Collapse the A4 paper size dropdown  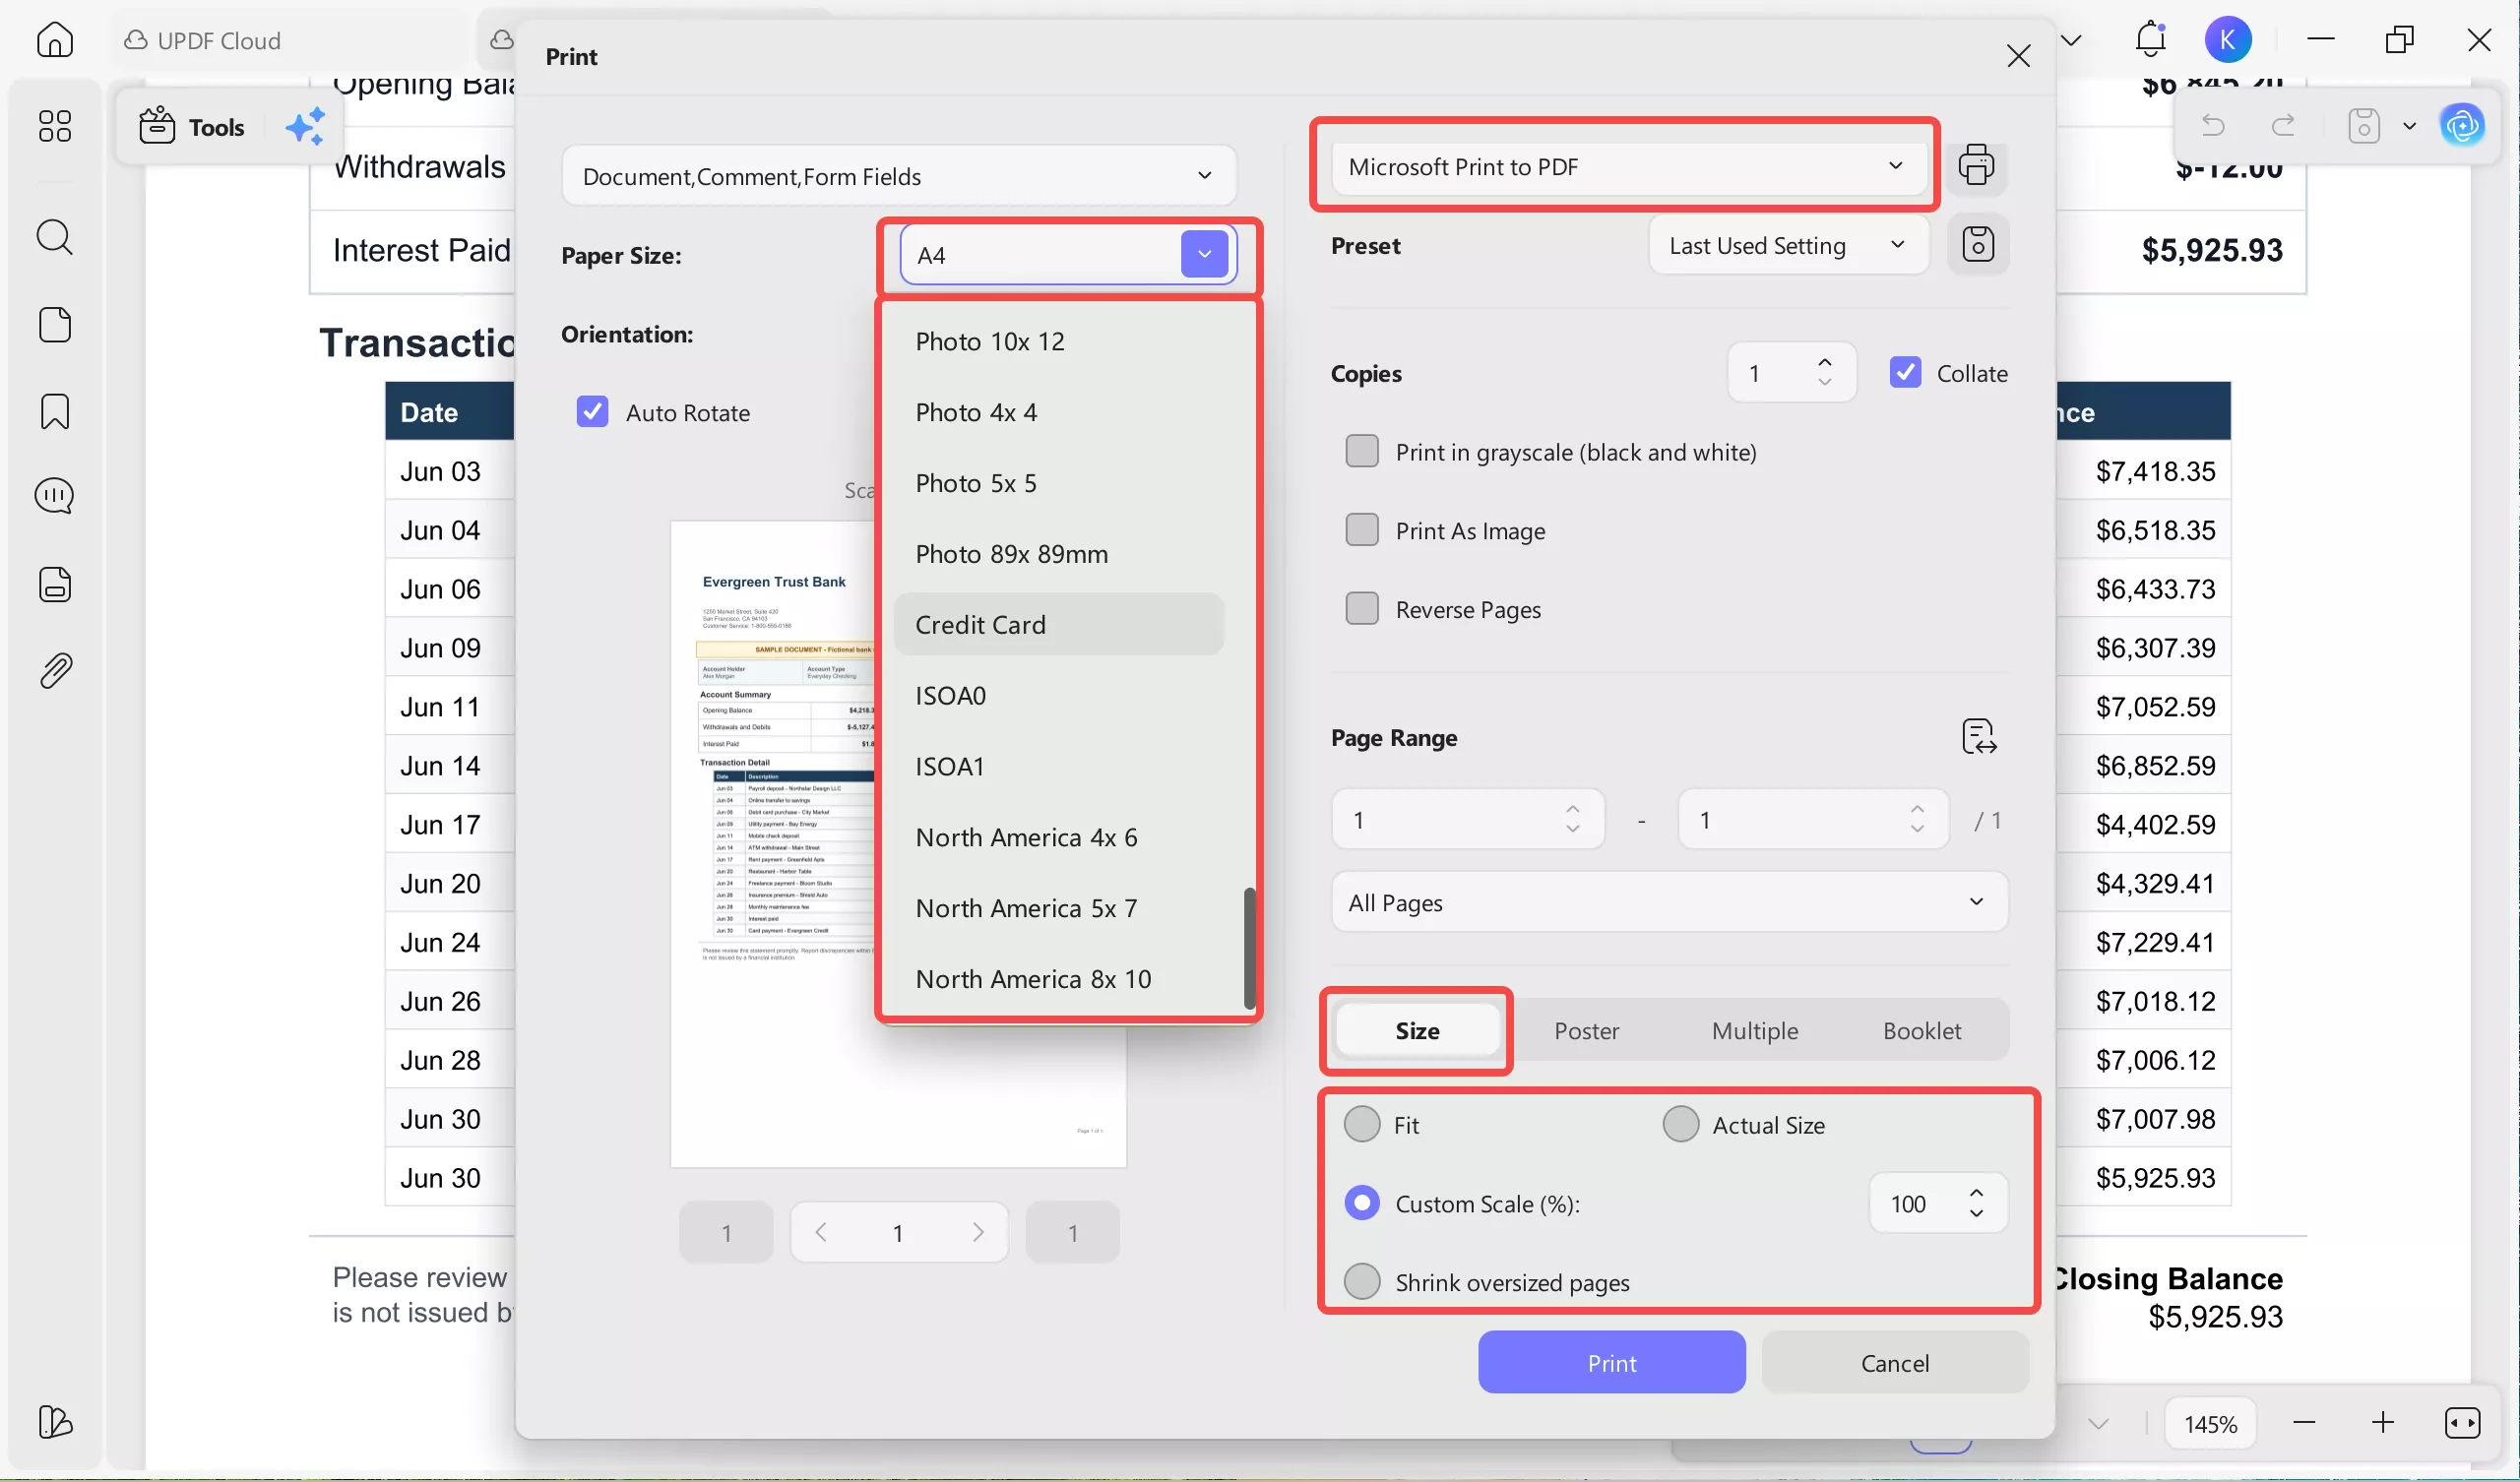point(1204,254)
